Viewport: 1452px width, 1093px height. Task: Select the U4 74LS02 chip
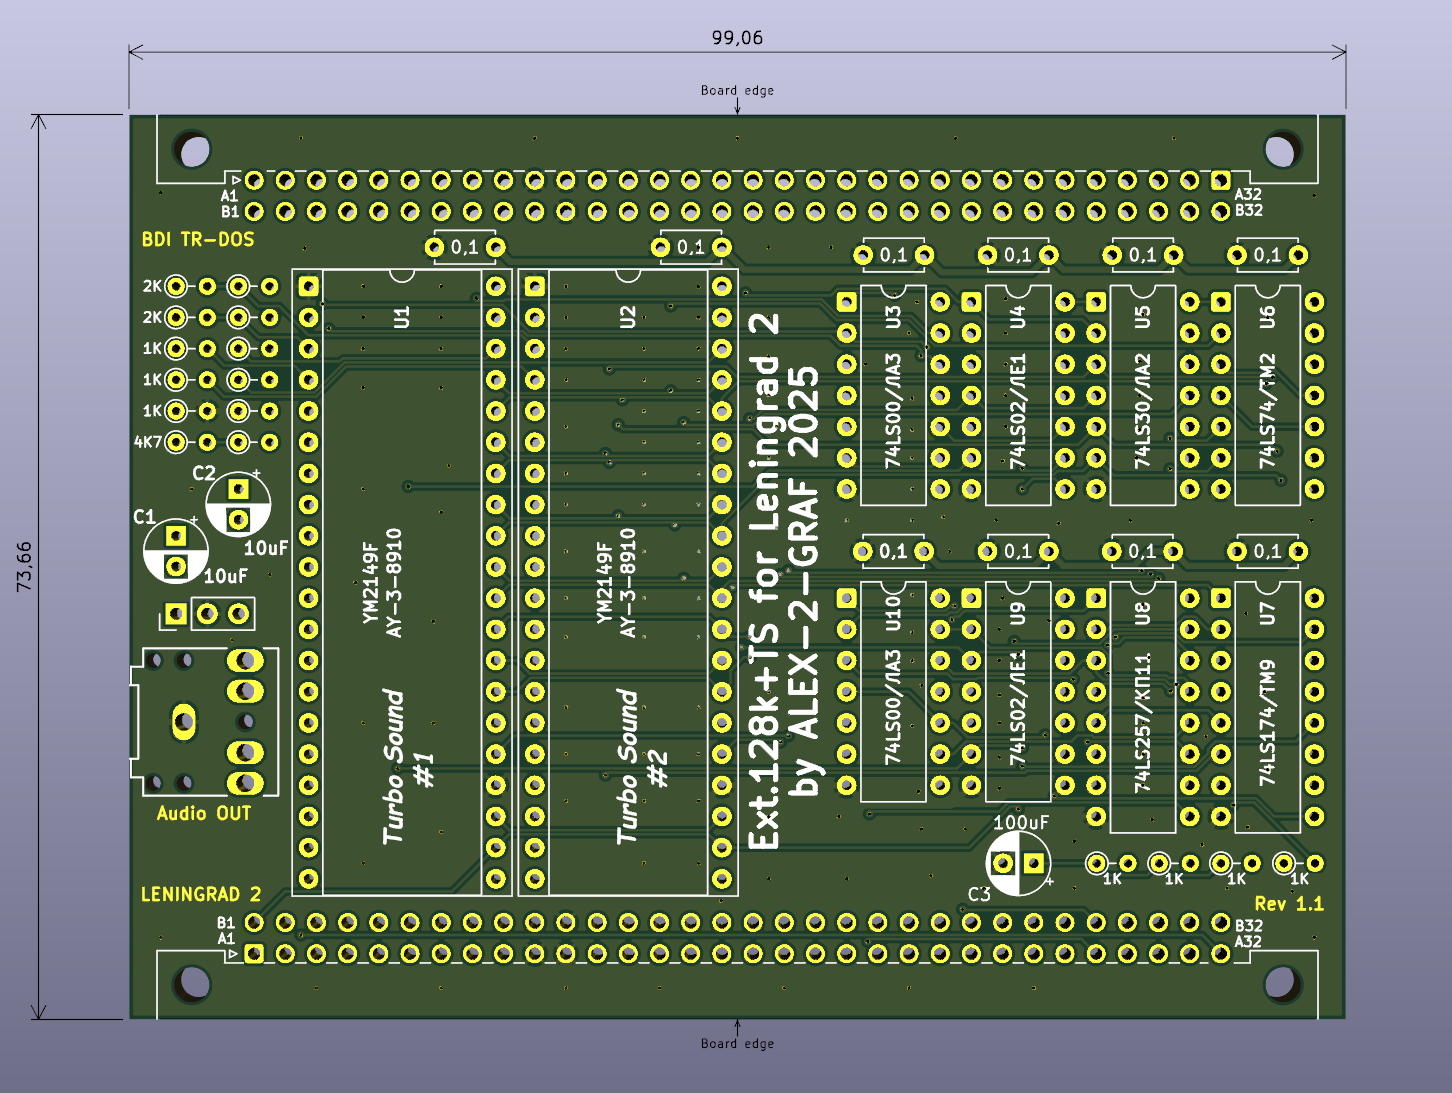coord(1018,395)
